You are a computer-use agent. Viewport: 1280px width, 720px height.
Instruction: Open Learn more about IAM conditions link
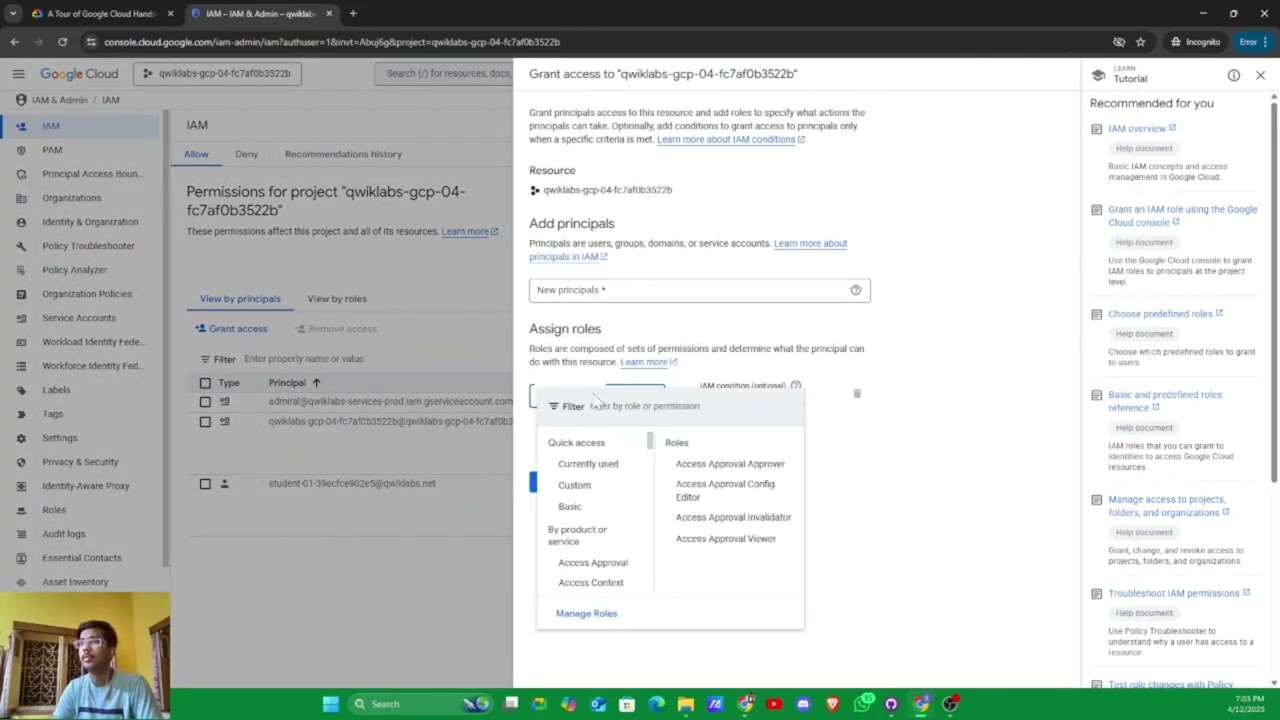(731, 139)
